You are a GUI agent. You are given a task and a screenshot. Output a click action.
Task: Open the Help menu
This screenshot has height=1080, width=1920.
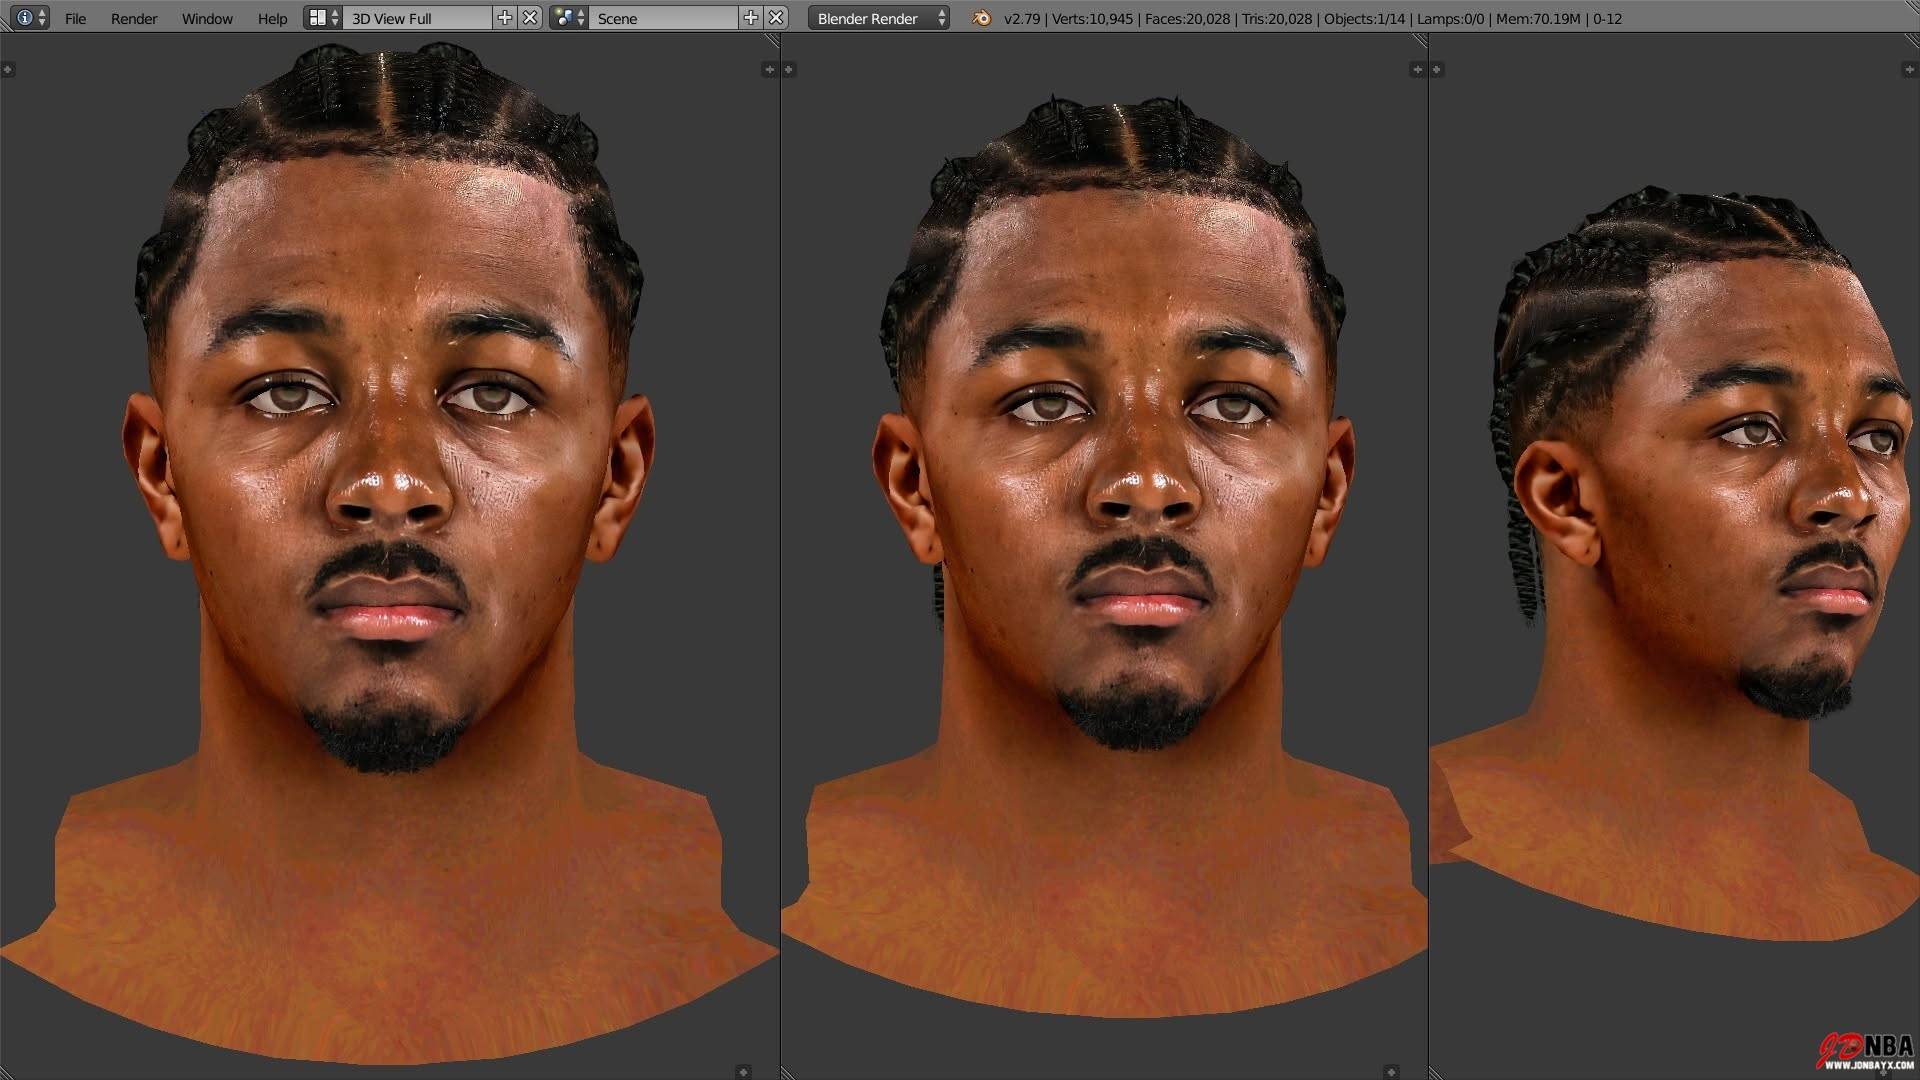pyautogui.click(x=272, y=18)
